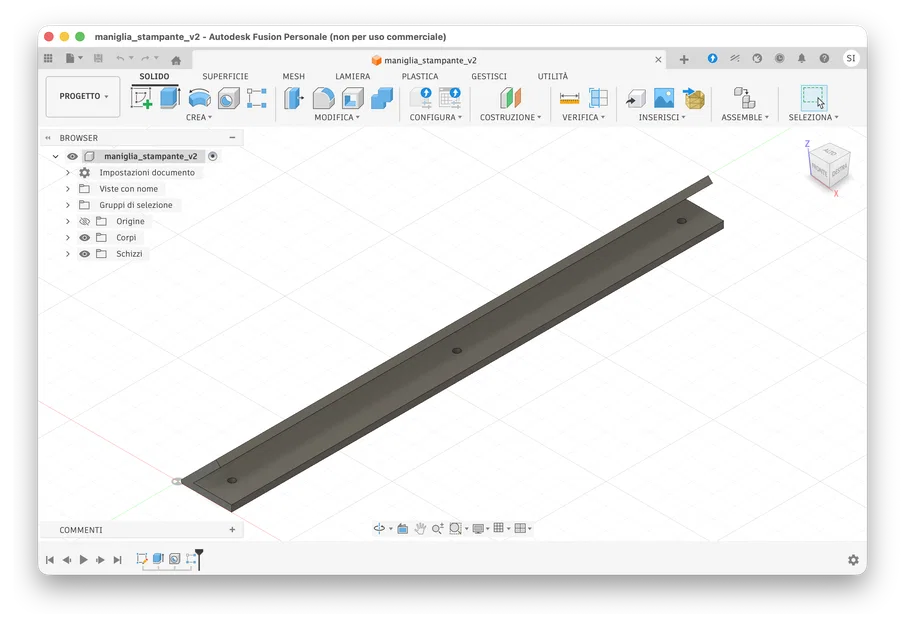Expand the Corpi folder in the browser
Screen dimensions: 905x625
click(67, 237)
